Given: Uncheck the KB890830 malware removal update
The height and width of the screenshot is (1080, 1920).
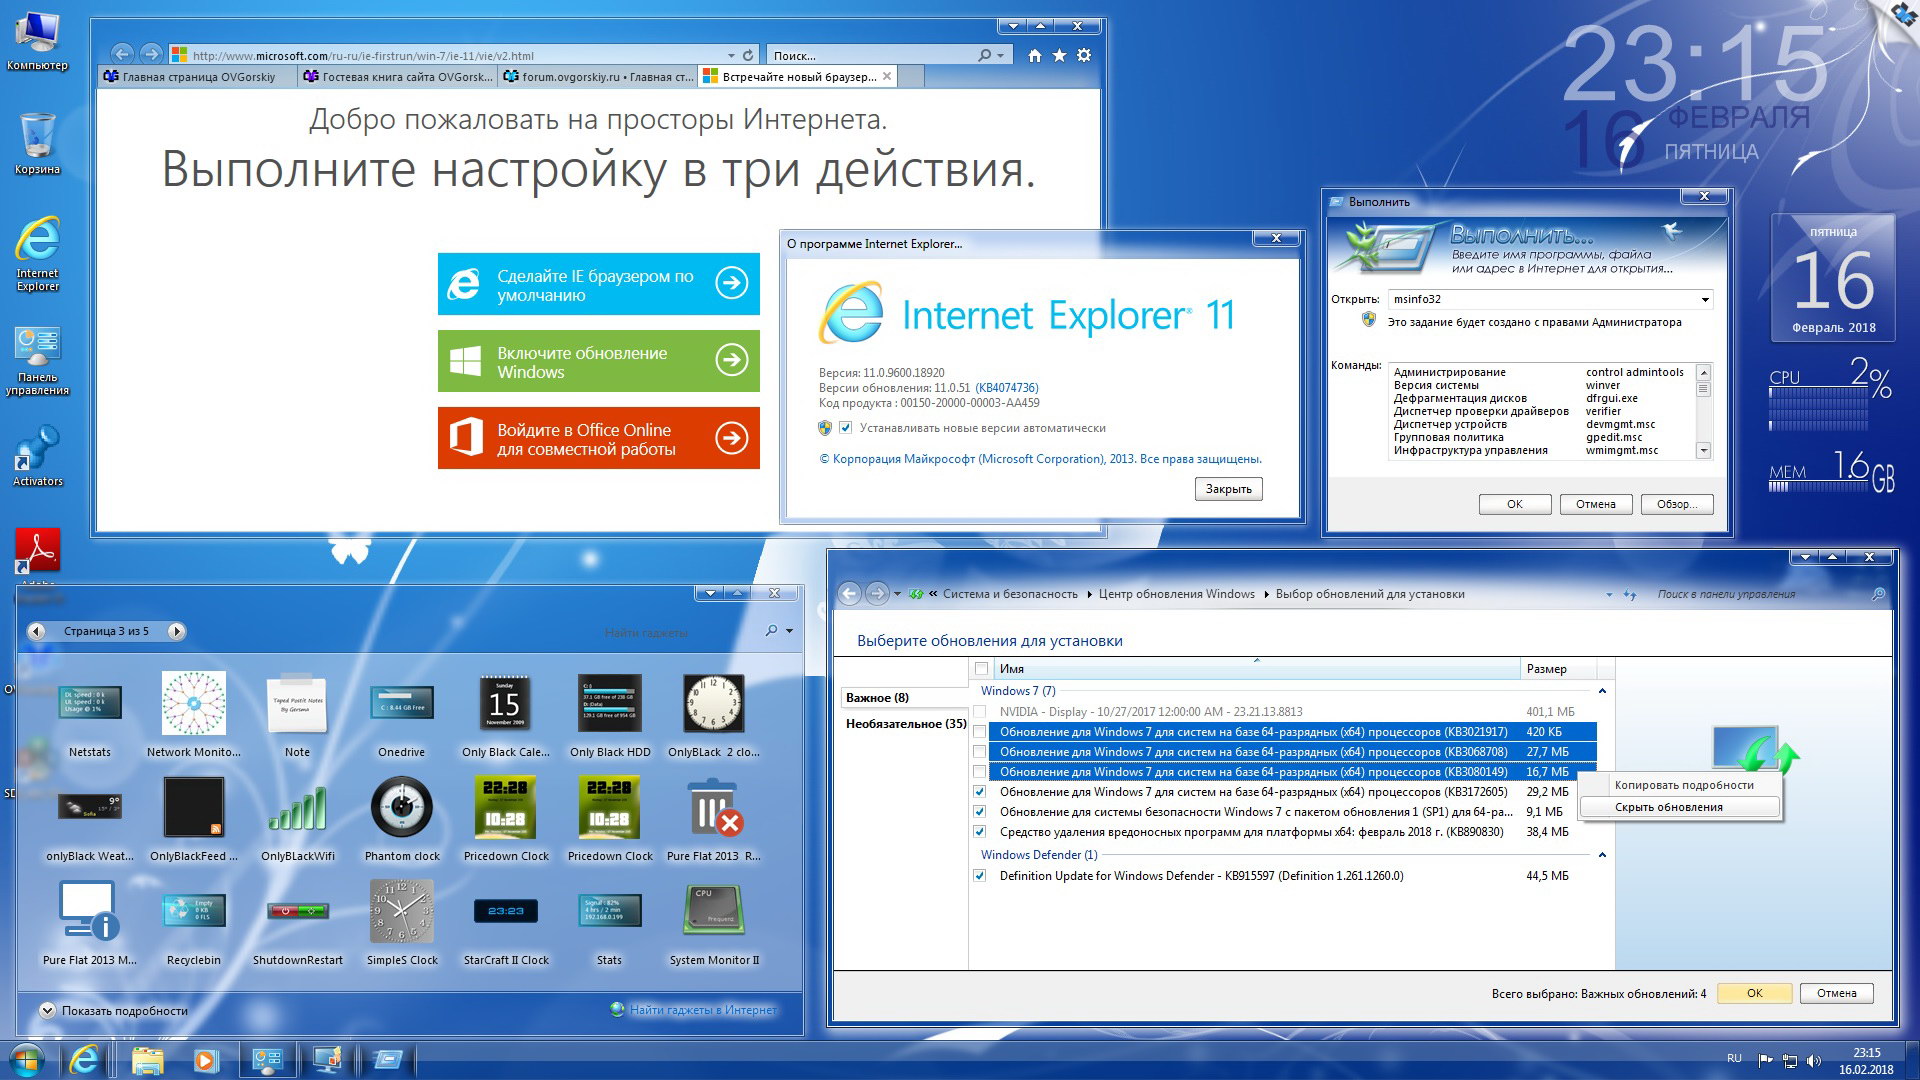Looking at the screenshot, I should coord(980,832).
